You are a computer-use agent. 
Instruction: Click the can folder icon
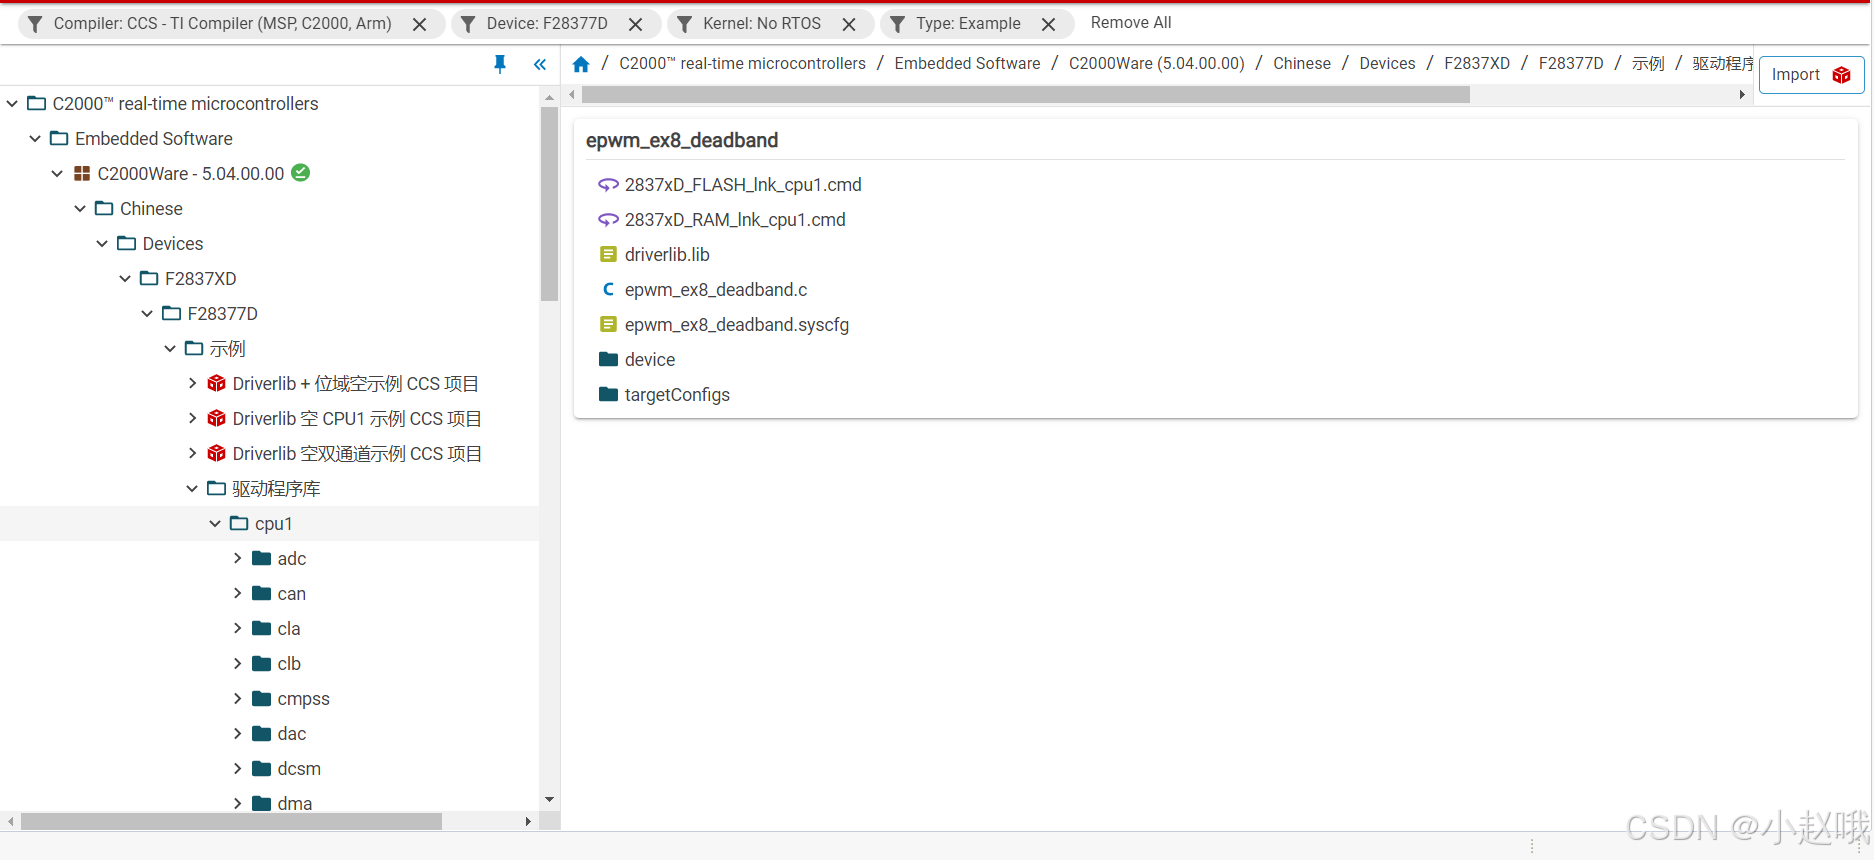[x=262, y=594]
